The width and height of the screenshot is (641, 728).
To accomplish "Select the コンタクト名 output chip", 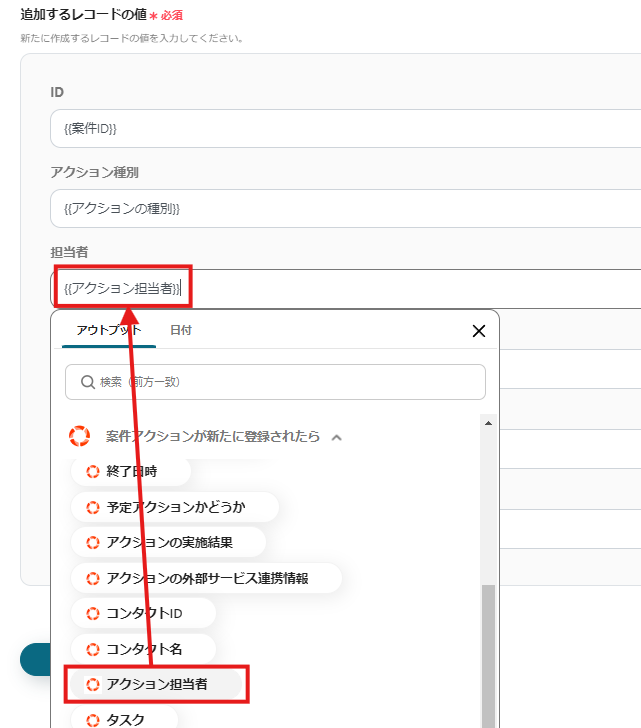I will tap(143, 649).
